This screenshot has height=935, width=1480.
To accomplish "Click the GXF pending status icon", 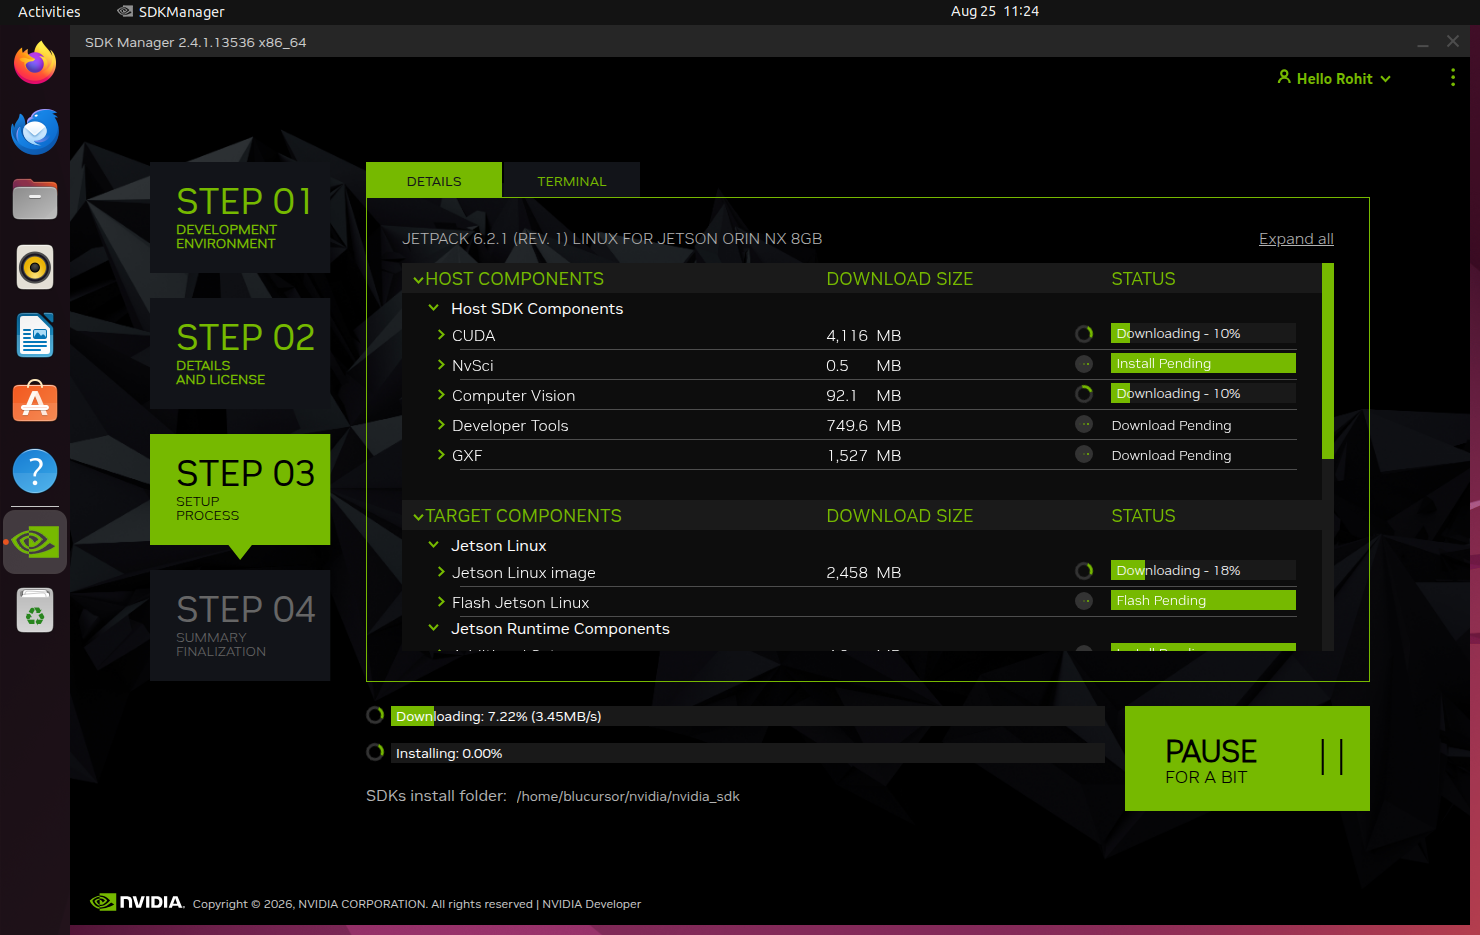I will (x=1084, y=454).
